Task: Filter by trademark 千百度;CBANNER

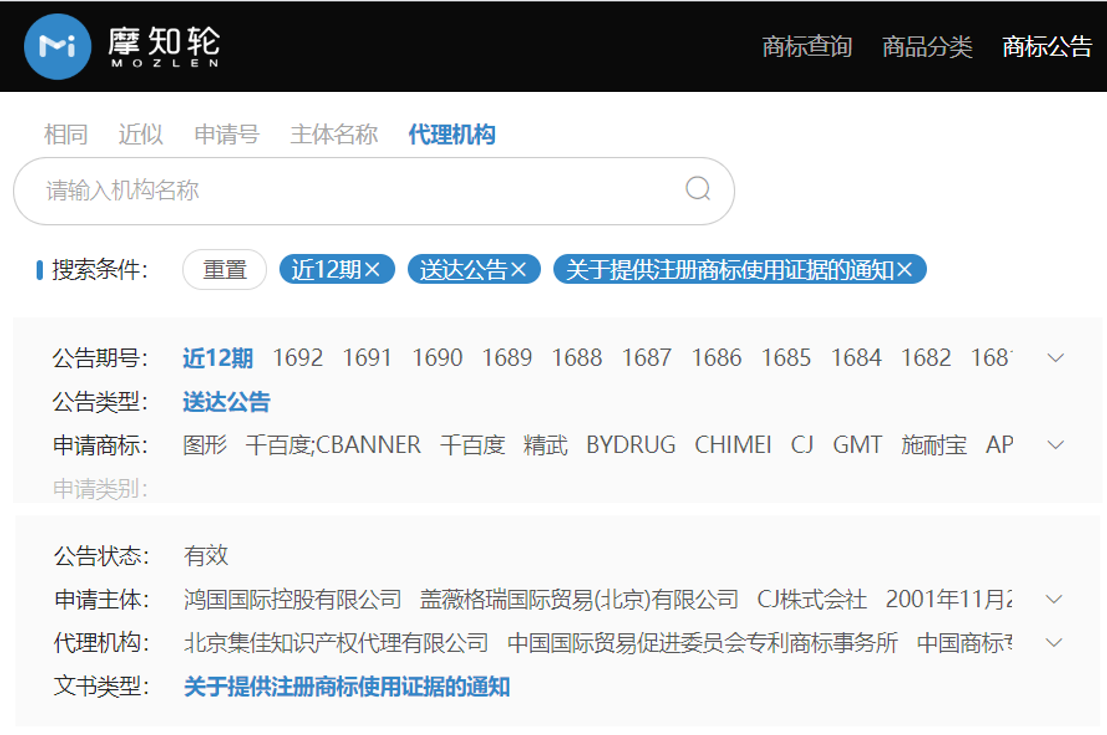Action: coord(333,445)
